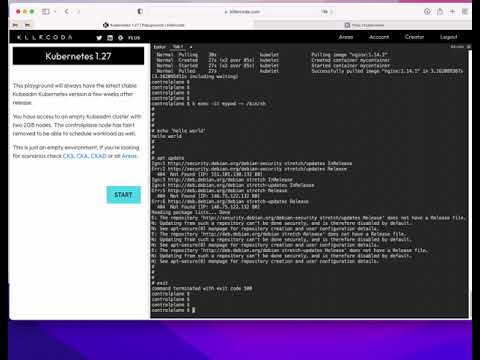Follow the CKA scenarios link
Screen dimensions: 480x360
82,156
